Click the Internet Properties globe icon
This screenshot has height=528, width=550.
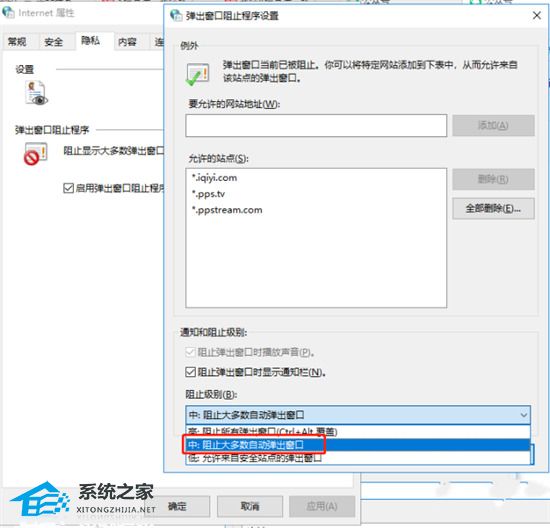[x=8, y=13]
